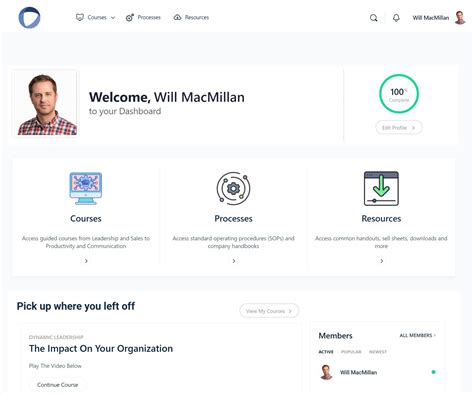Click the Resources download window icon
The width and height of the screenshot is (474, 394).
click(381, 188)
